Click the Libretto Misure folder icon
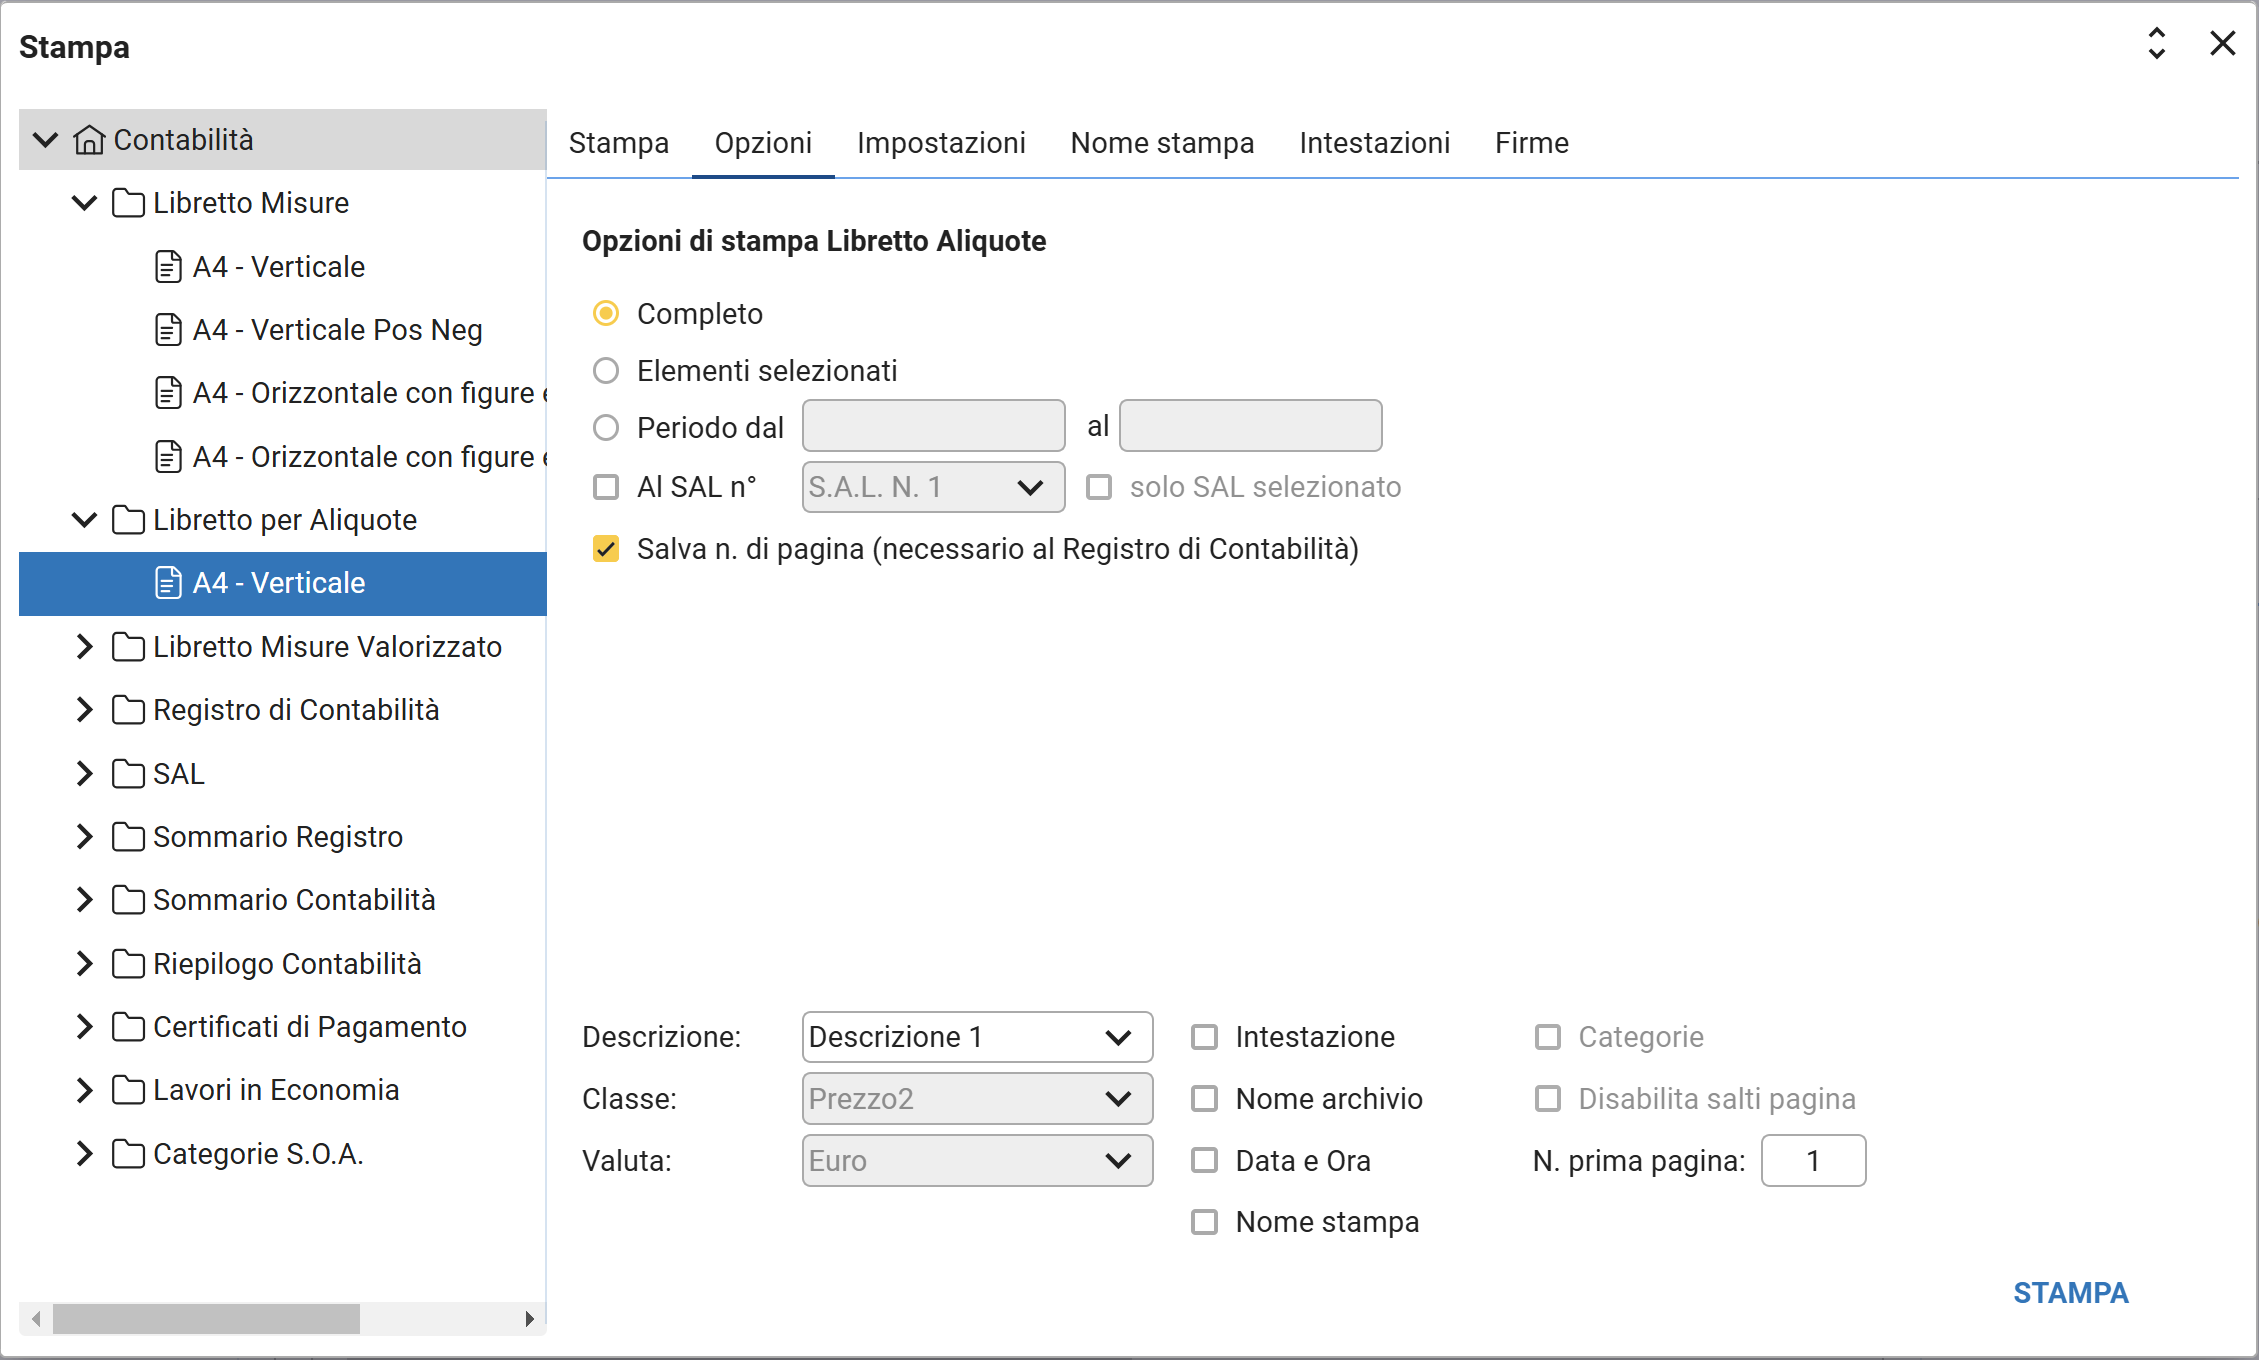The image size is (2259, 1360). click(128, 203)
